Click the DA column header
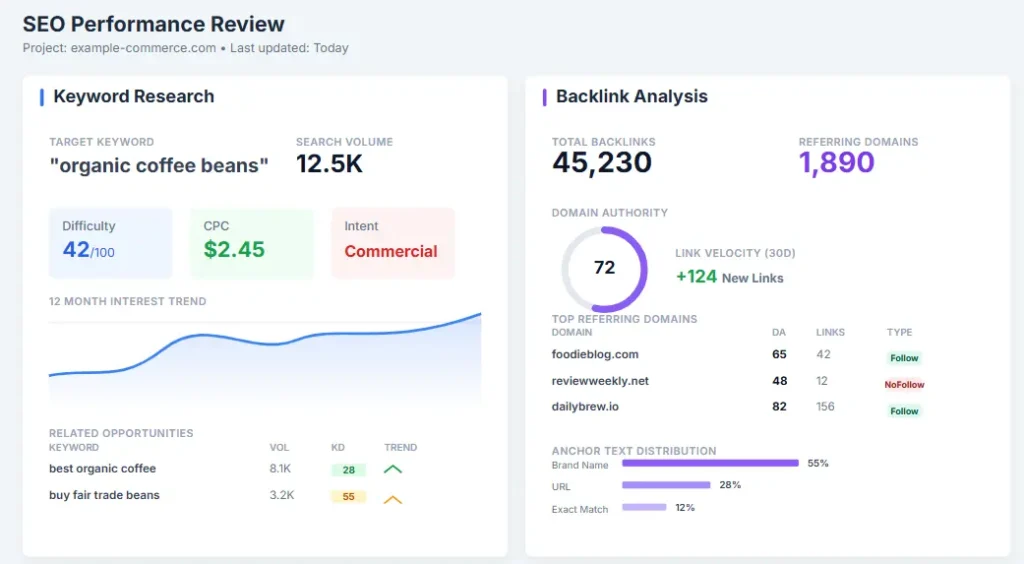Image resolution: width=1024 pixels, height=564 pixels. (x=778, y=332)
